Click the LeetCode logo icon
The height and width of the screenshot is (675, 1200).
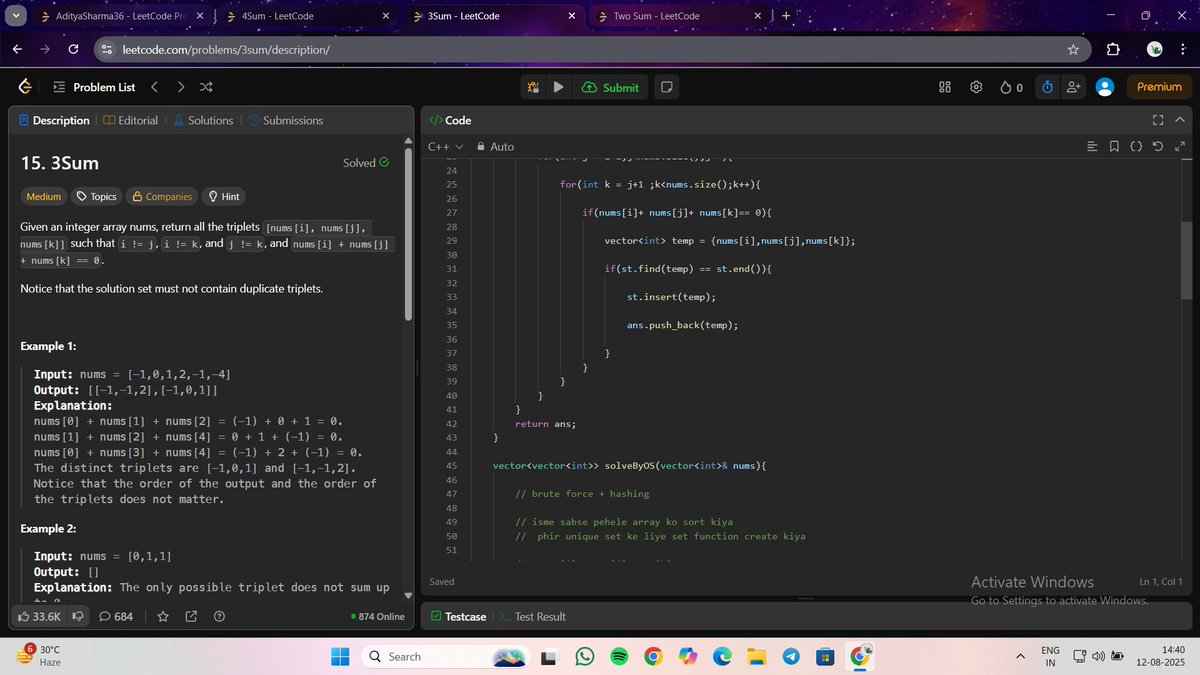click(x=24, y=87)
